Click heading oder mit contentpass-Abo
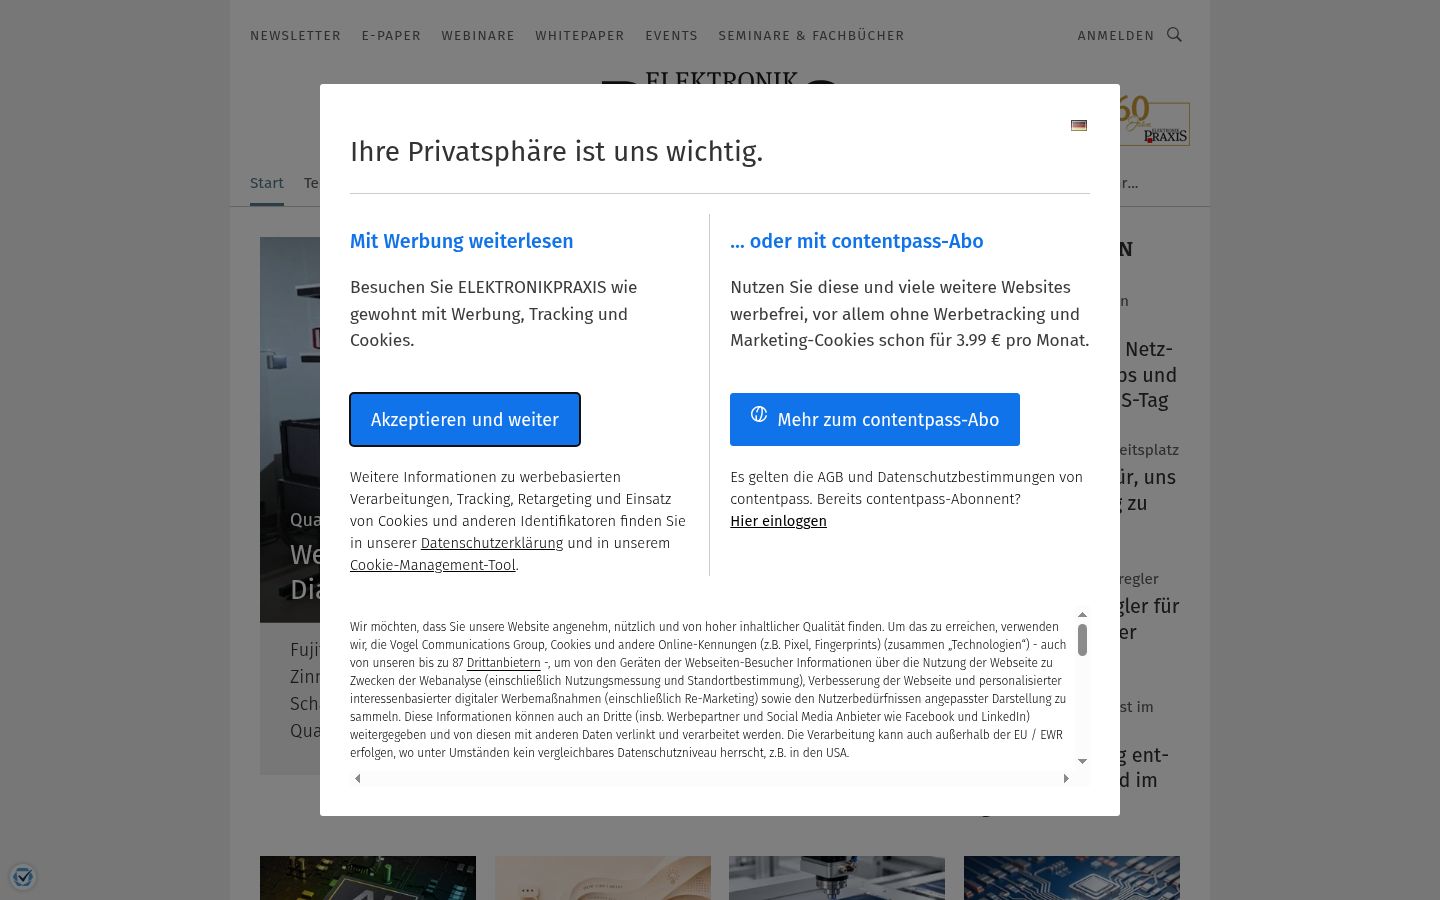Screen dimensions: 1440x900 (857, 241)
